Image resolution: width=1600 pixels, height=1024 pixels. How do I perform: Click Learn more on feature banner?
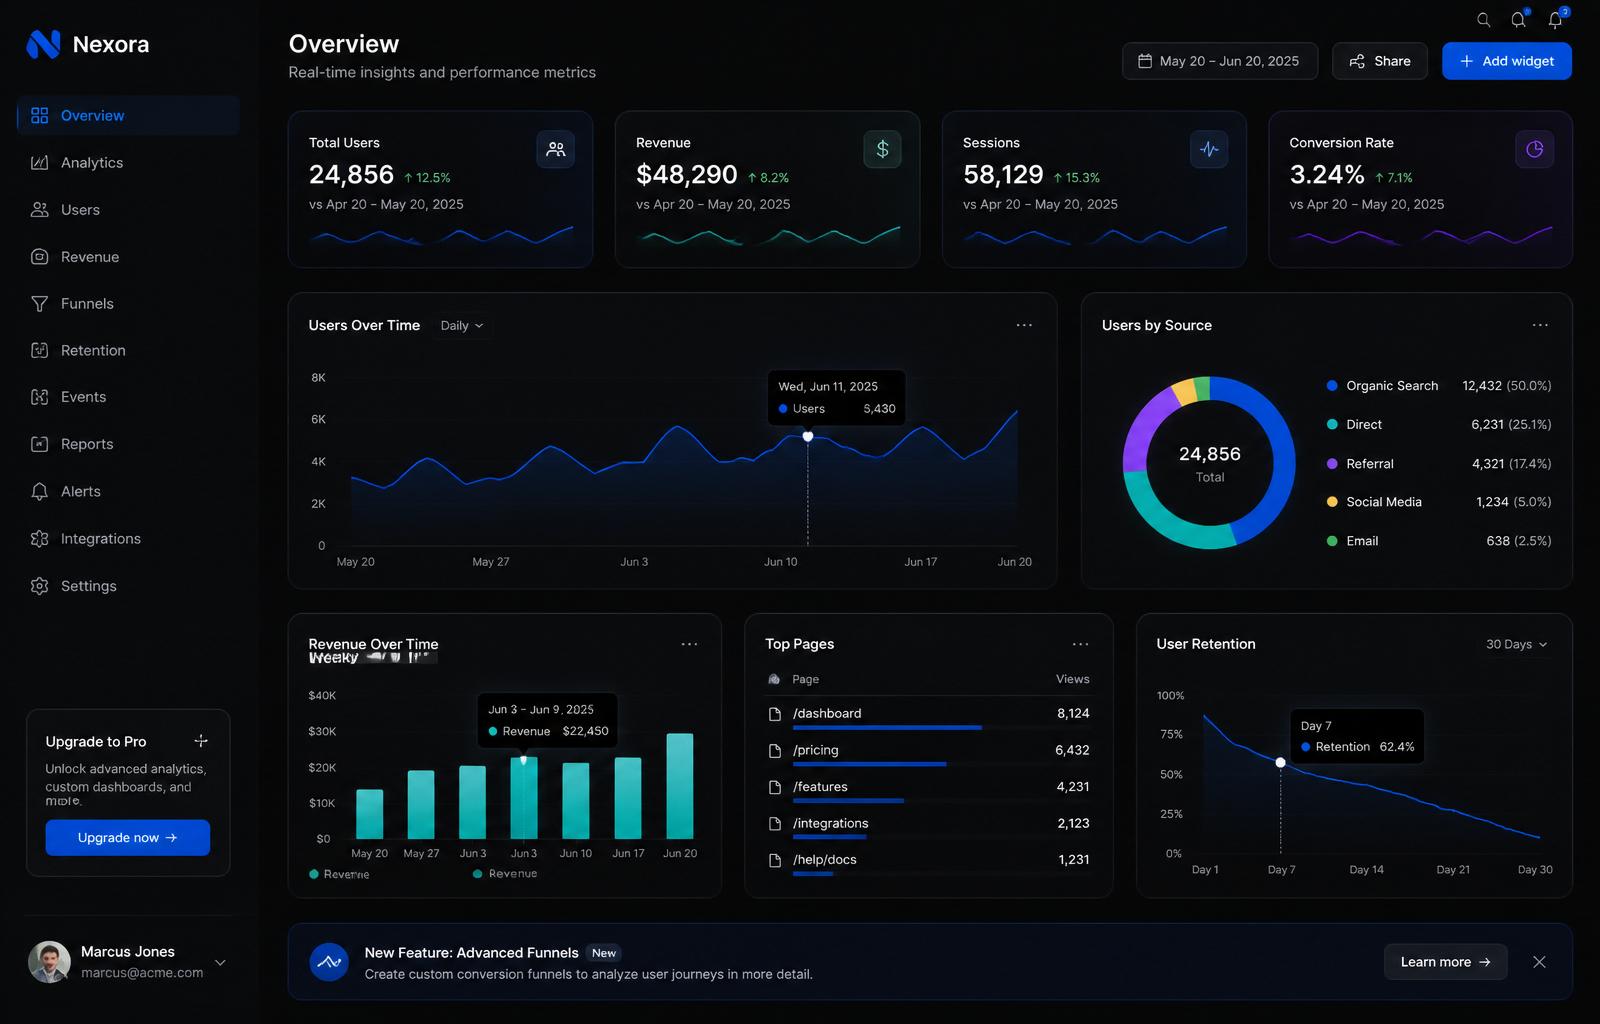(x=1446, y=962)
